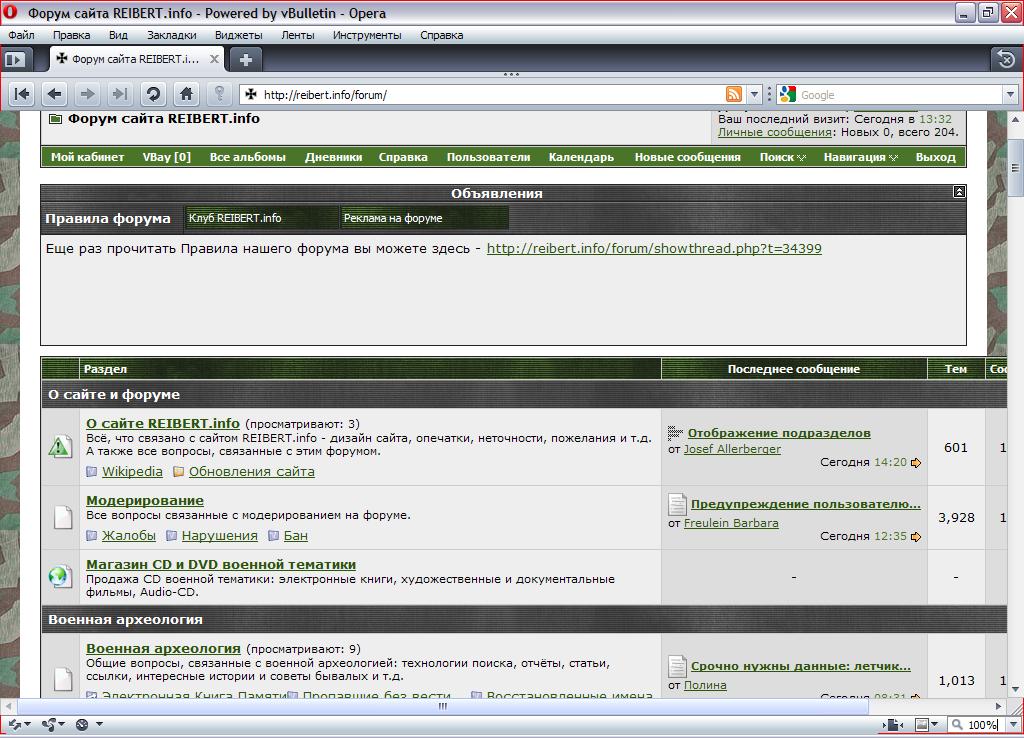Switch to the Клуб REIBERT.info tab
This screenshot has width=1024, height=738.
[x=261, y=218]
